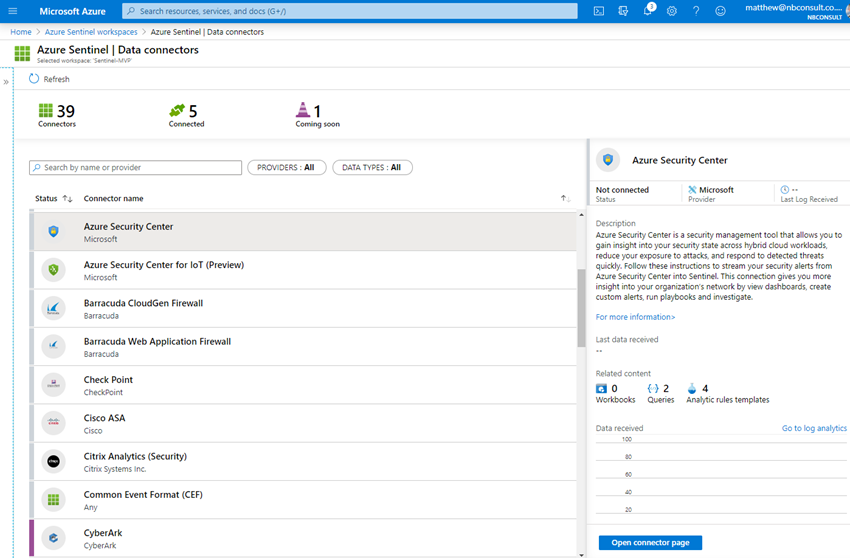The width and height of the screenshot is (850, 558).
Task: Select Azure Security Center for IoT (Preview) row
Action: [x=302, y=270]
